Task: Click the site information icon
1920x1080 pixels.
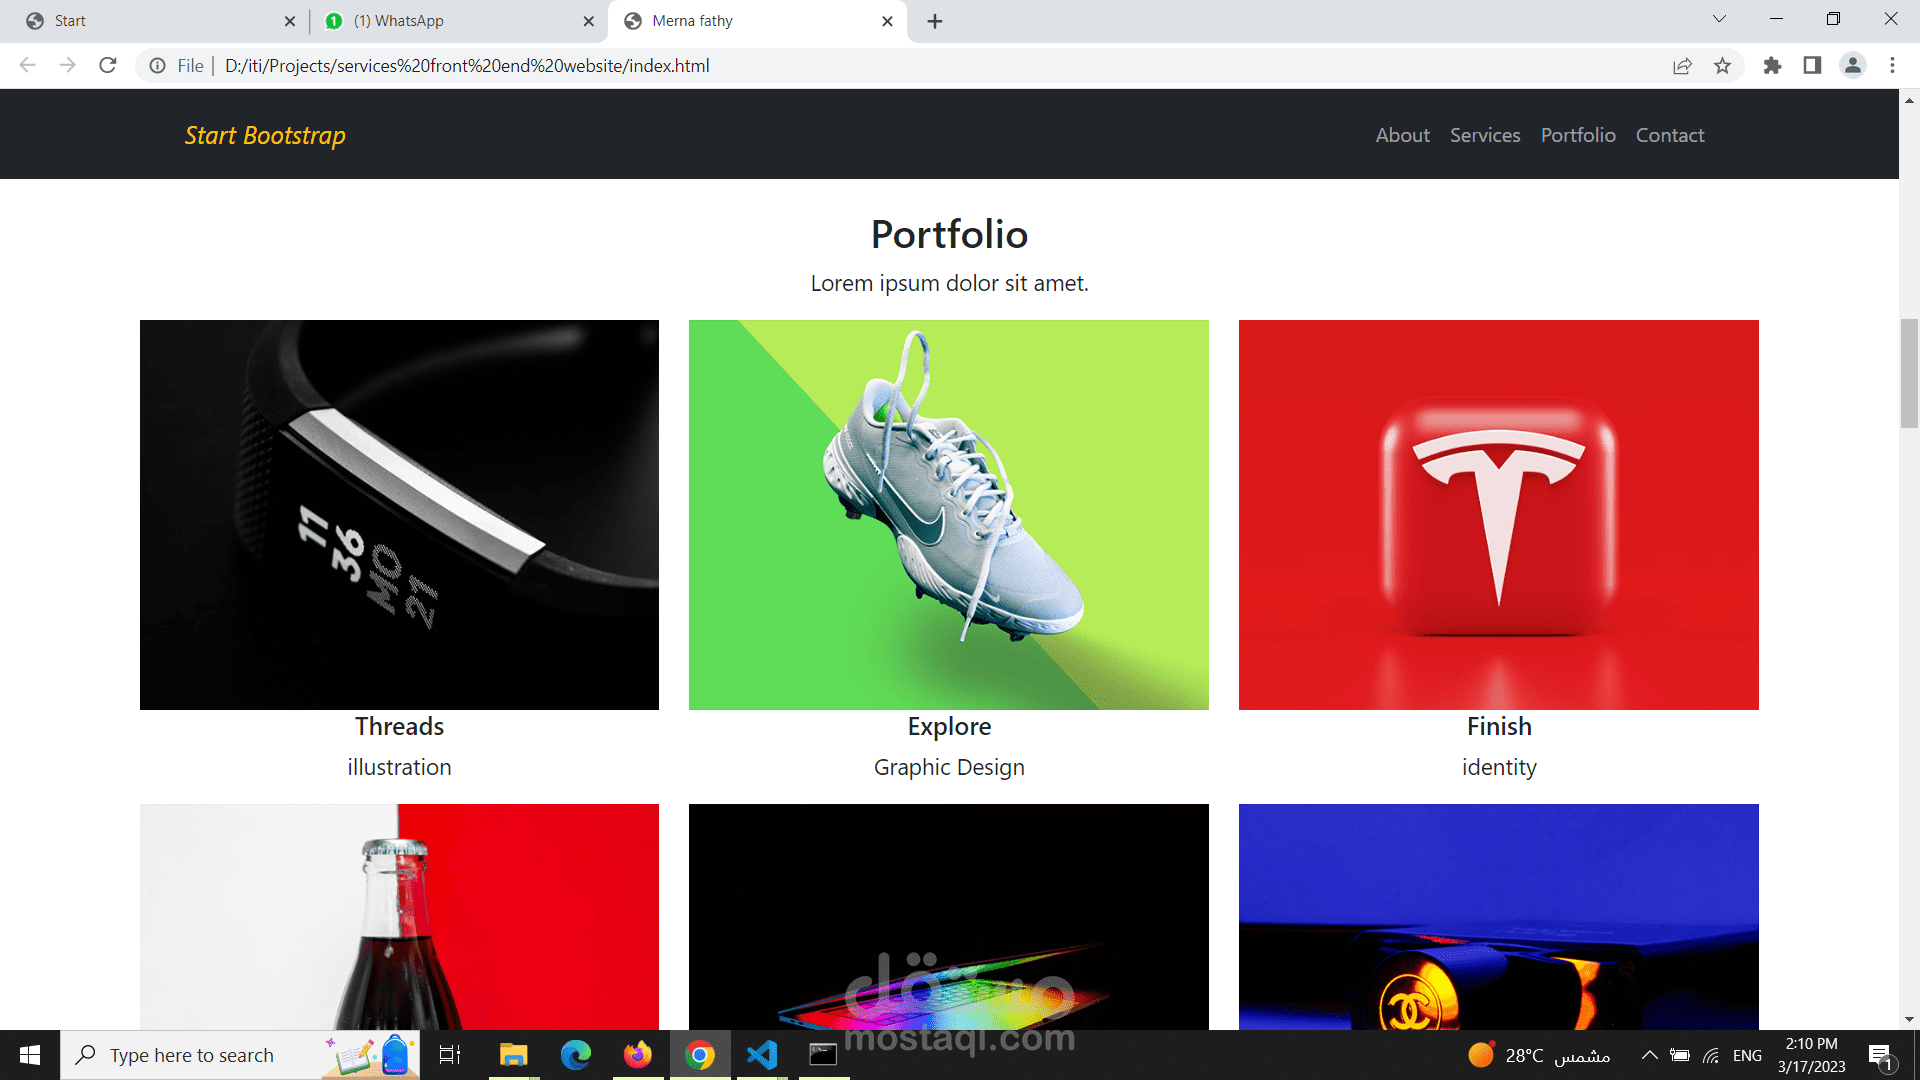Action: (157, 66)
